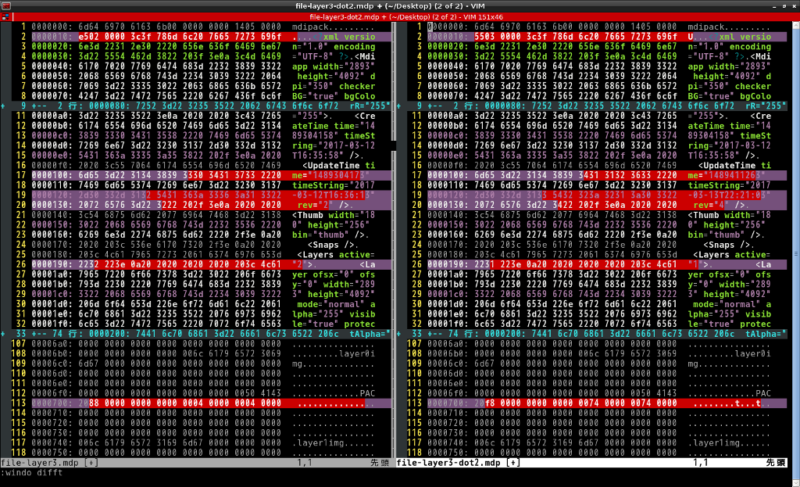The image size is (800, 487).
Task: Click the file-layer3.mdp [+] status line
Action: coord(196,463)
